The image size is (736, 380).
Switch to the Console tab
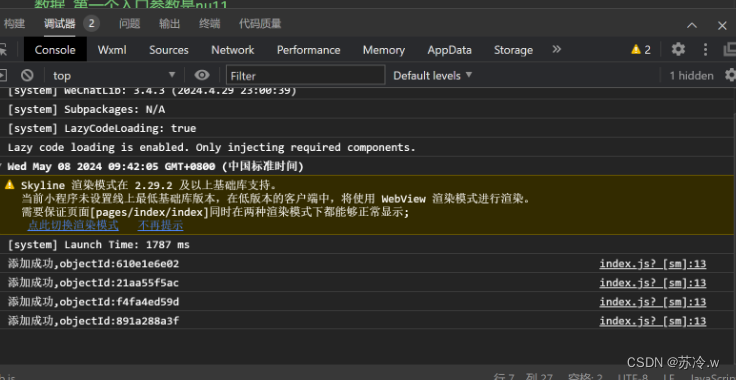(55, 50)
